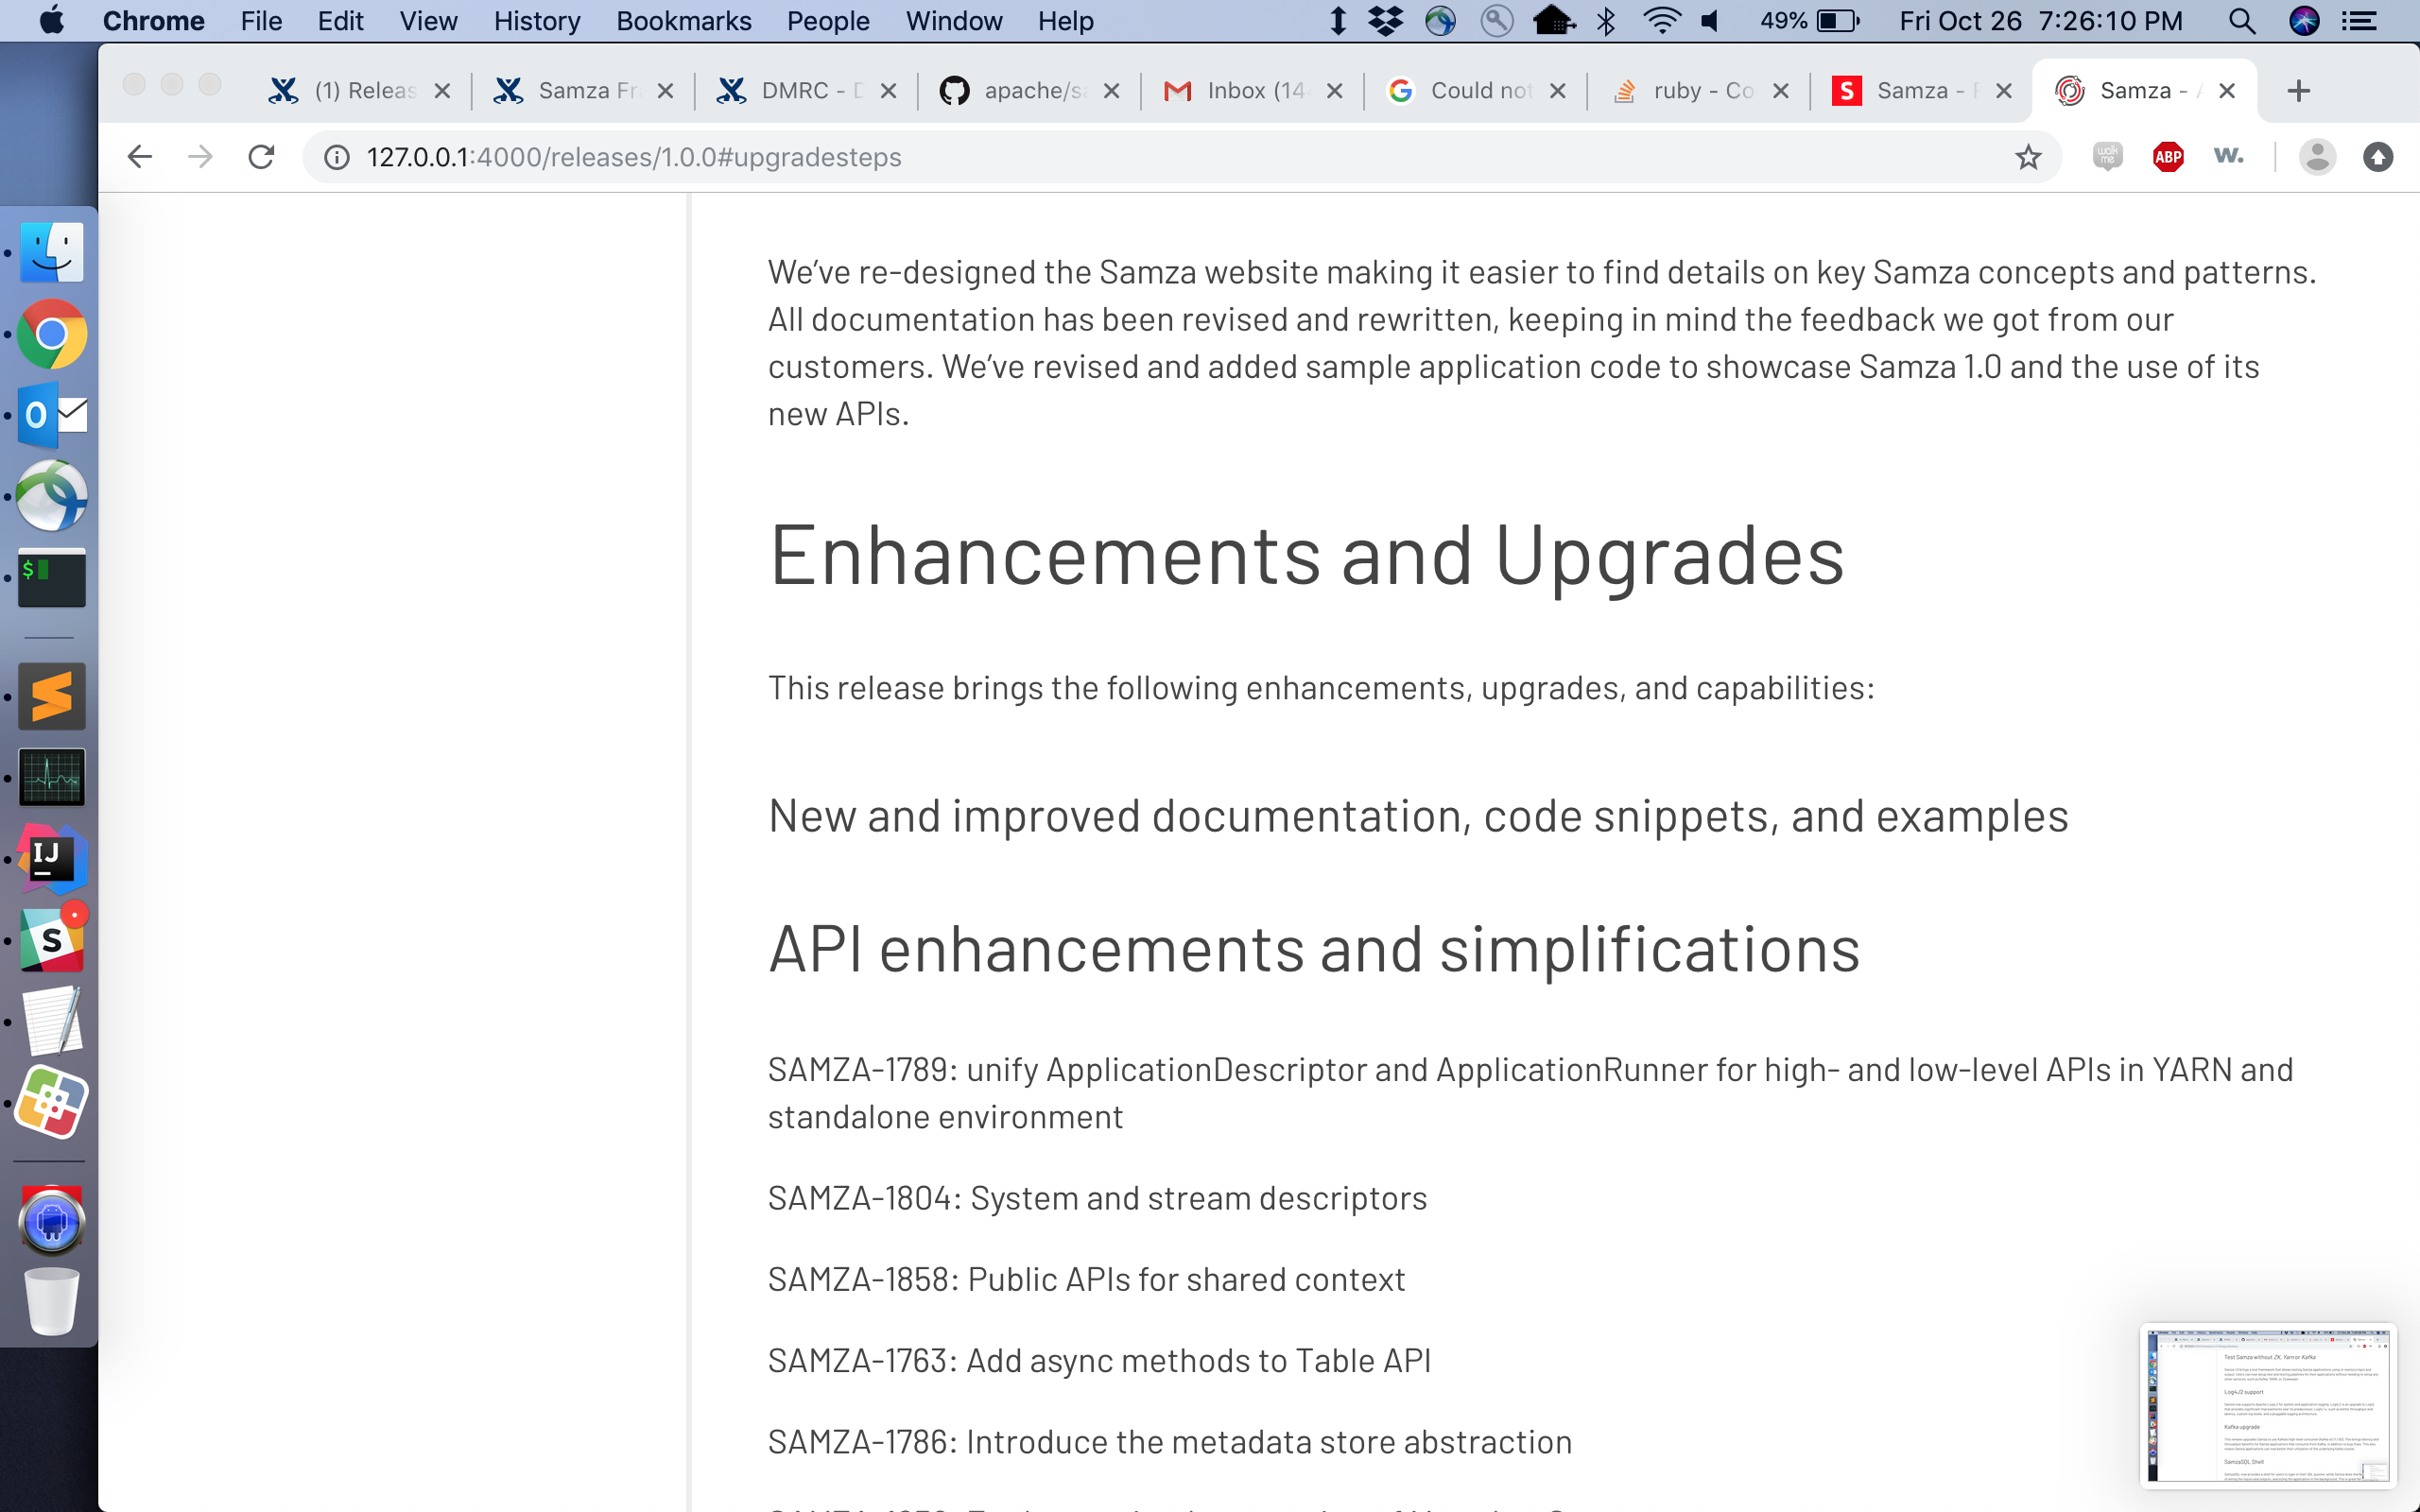This screenshot has width=2420, height=1512.
Task: Open a new tab with plus button
Action: (x=2298, y=91)
